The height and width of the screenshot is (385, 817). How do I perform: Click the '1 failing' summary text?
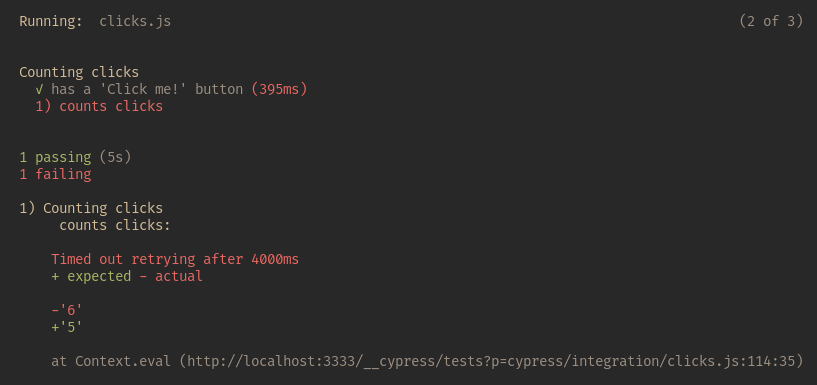point(55,174)
